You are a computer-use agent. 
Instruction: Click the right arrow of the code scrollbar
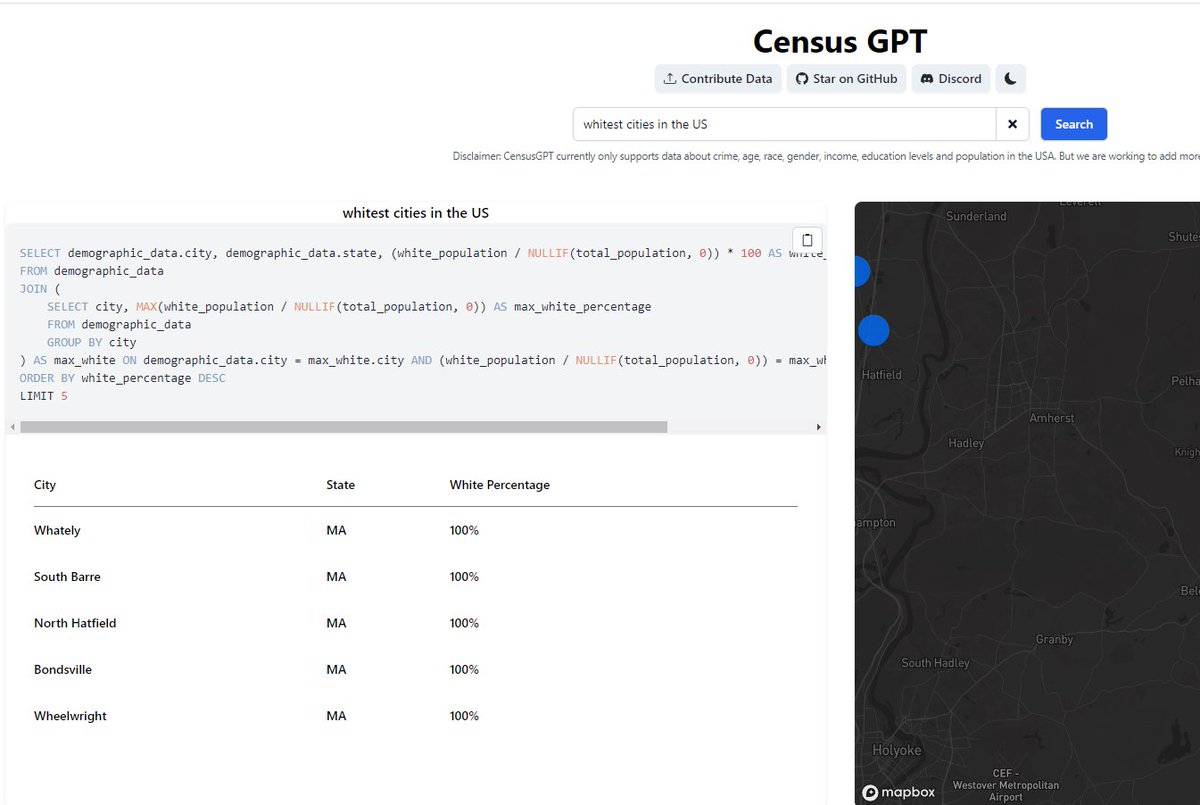click(819, 427)
